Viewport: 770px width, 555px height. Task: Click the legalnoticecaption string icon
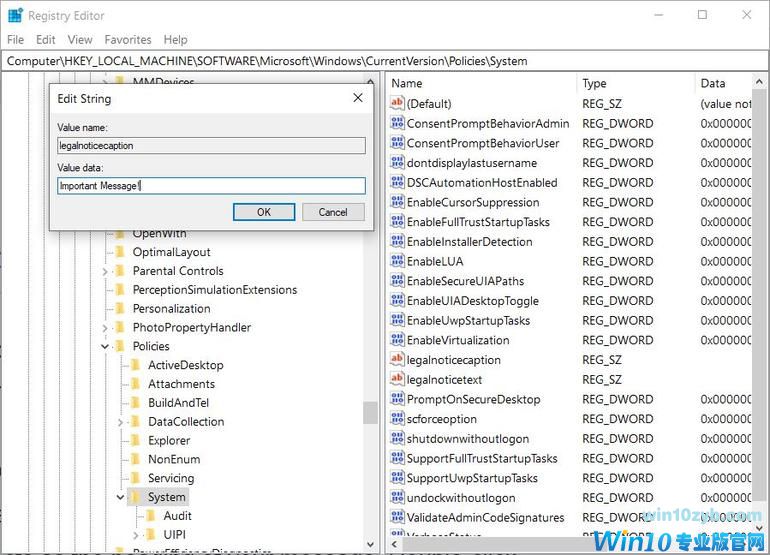click(397, 359)
